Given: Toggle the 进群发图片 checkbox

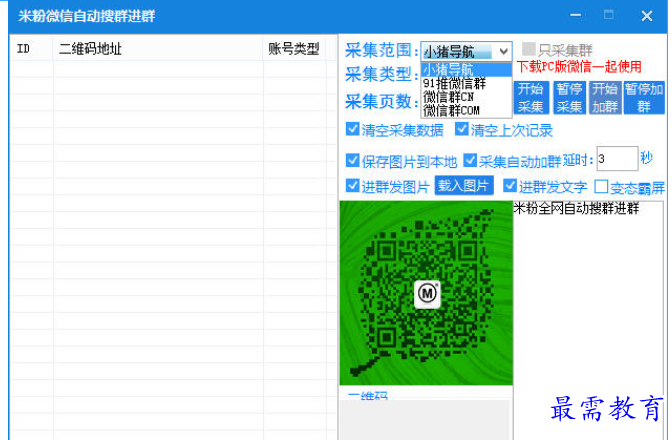Looking at the screenshot, I should [352, 186].
